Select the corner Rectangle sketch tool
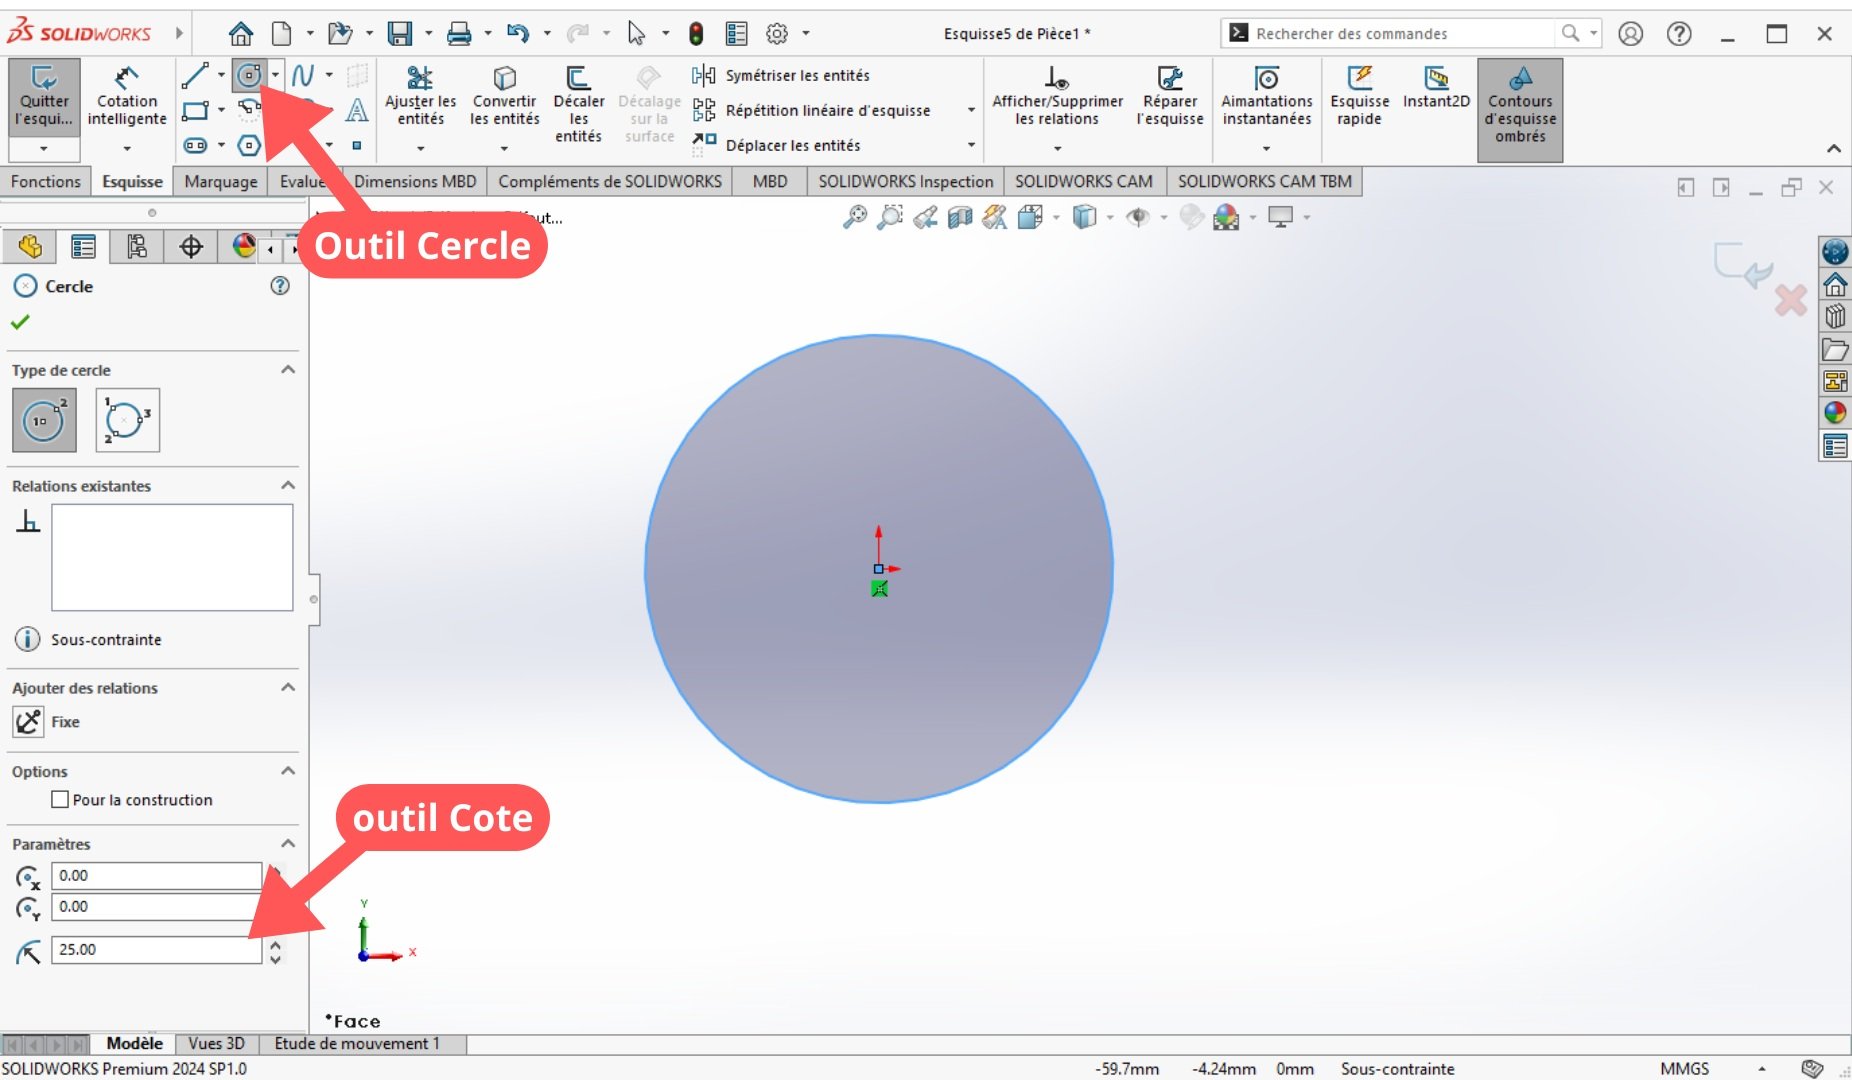This screenshot has height=1080, width=1852. tap(195, 110)
